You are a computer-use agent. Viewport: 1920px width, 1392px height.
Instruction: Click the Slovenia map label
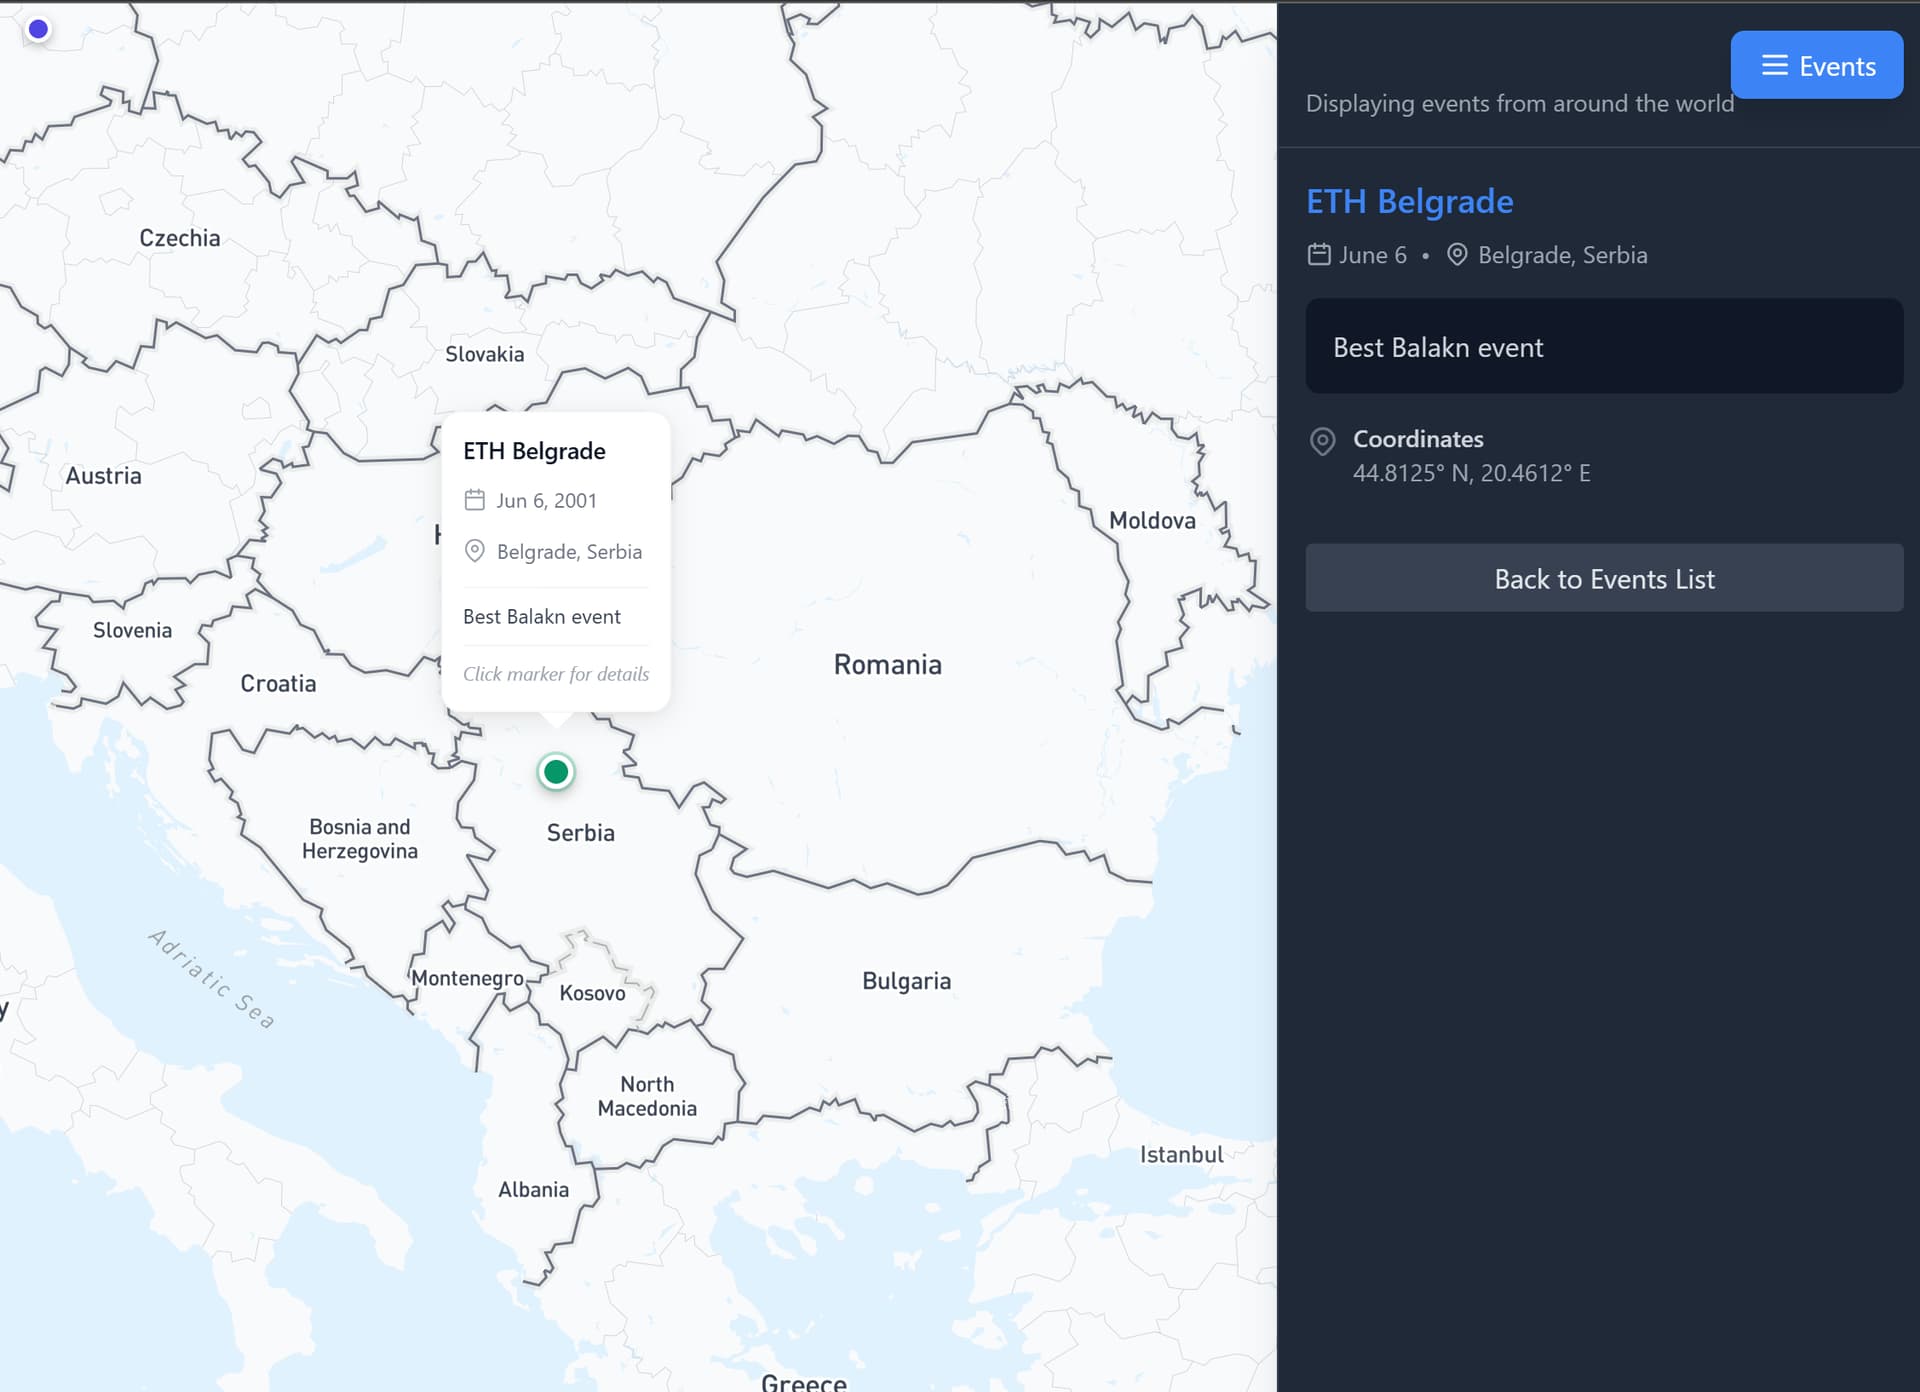click(132, 630)
